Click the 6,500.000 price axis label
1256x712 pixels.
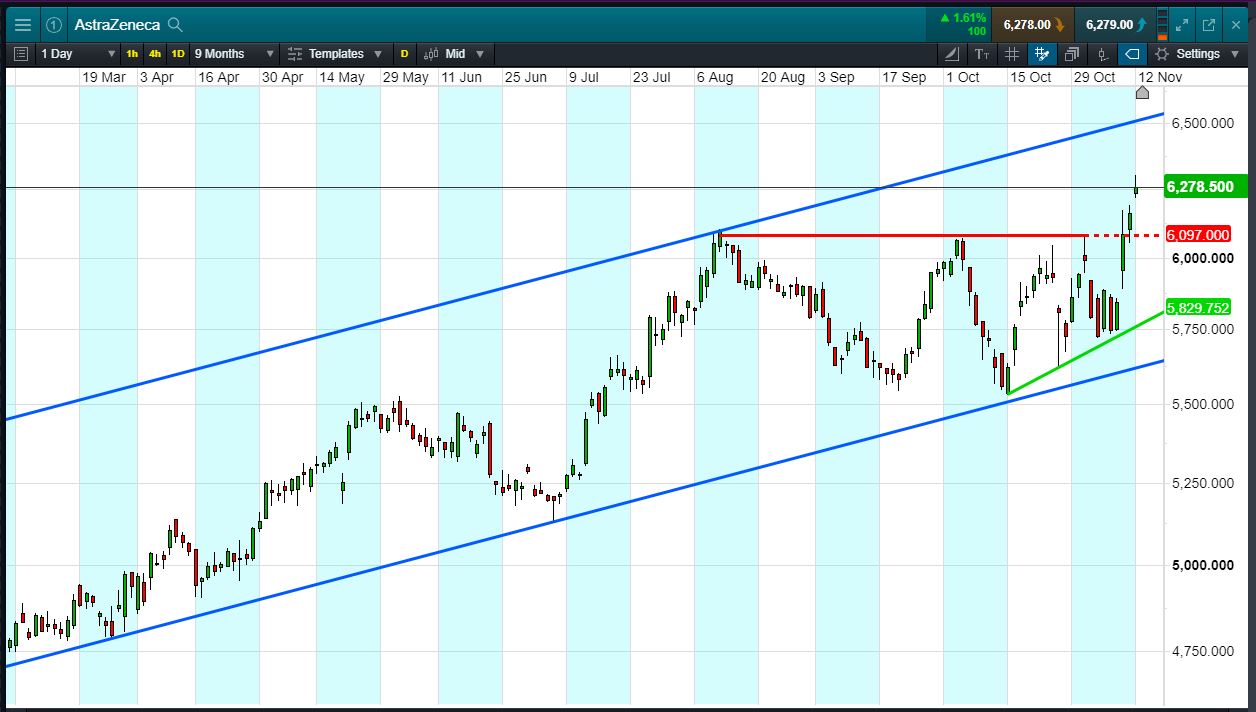tap(1201, 123)
